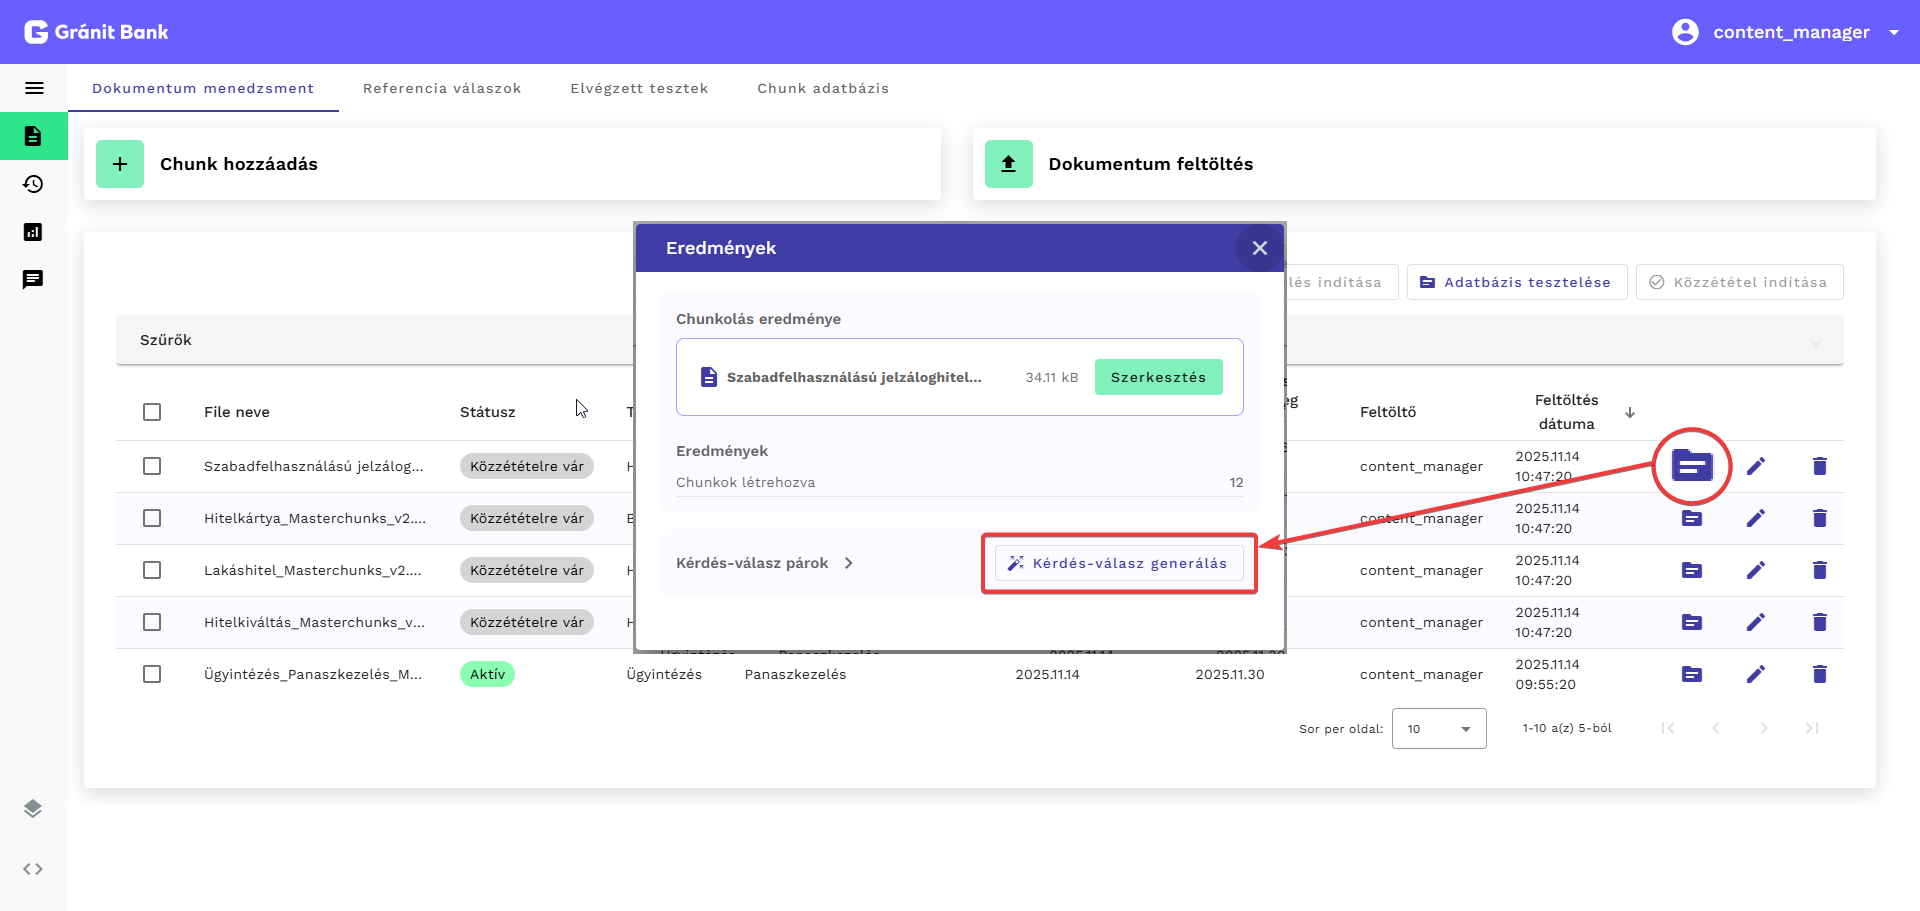This screenshot has height=911, width=1920.
Task: Open results for Hitelkiváltás_Masterchunks row
Action: (x=1691, y=622)
